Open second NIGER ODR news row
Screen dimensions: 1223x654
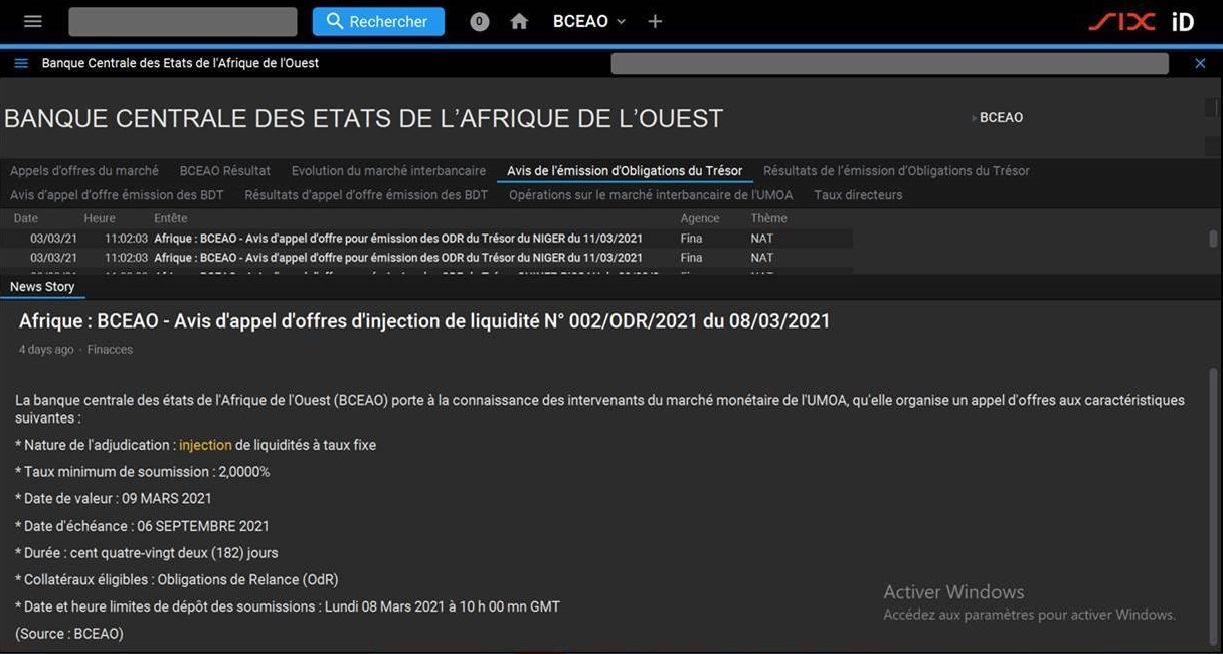(426, 258)
